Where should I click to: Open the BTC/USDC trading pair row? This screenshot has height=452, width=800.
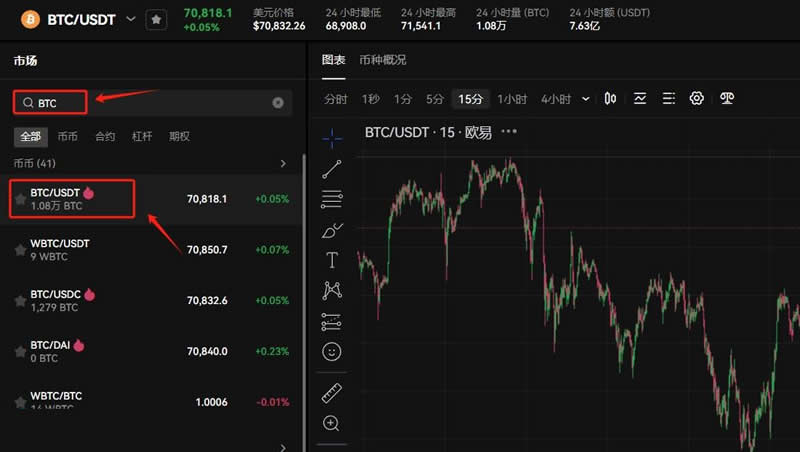tap(150, 300)
